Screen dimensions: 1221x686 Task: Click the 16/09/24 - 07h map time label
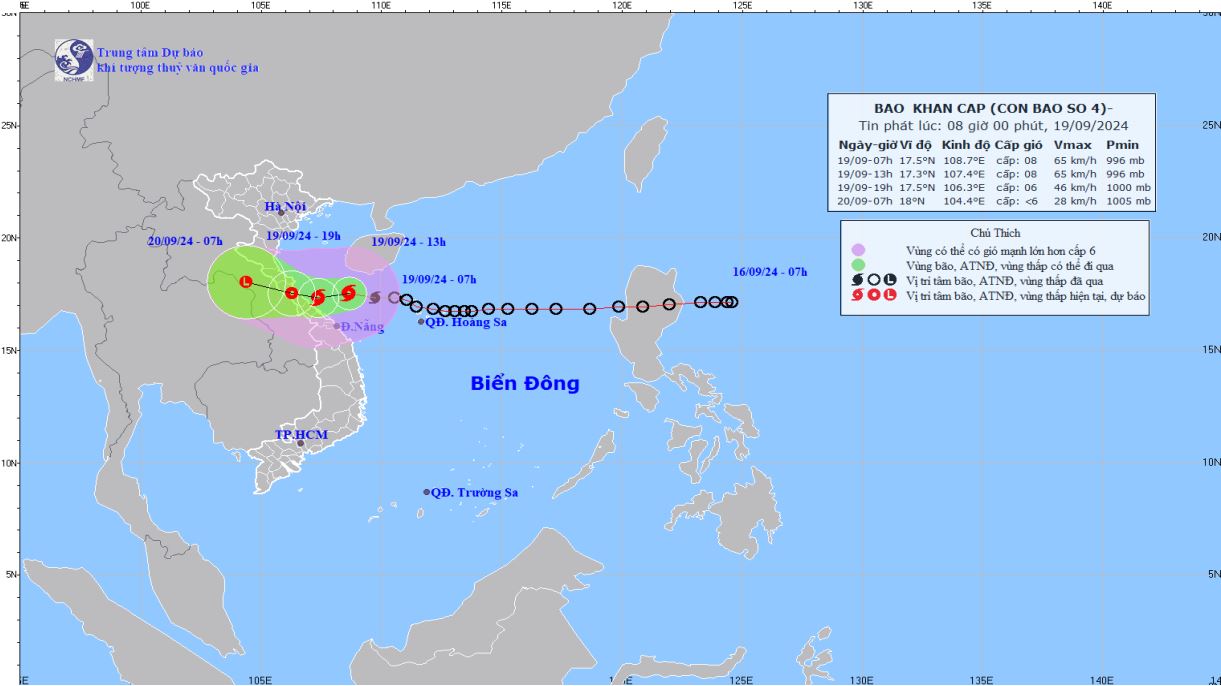(769, 271)
